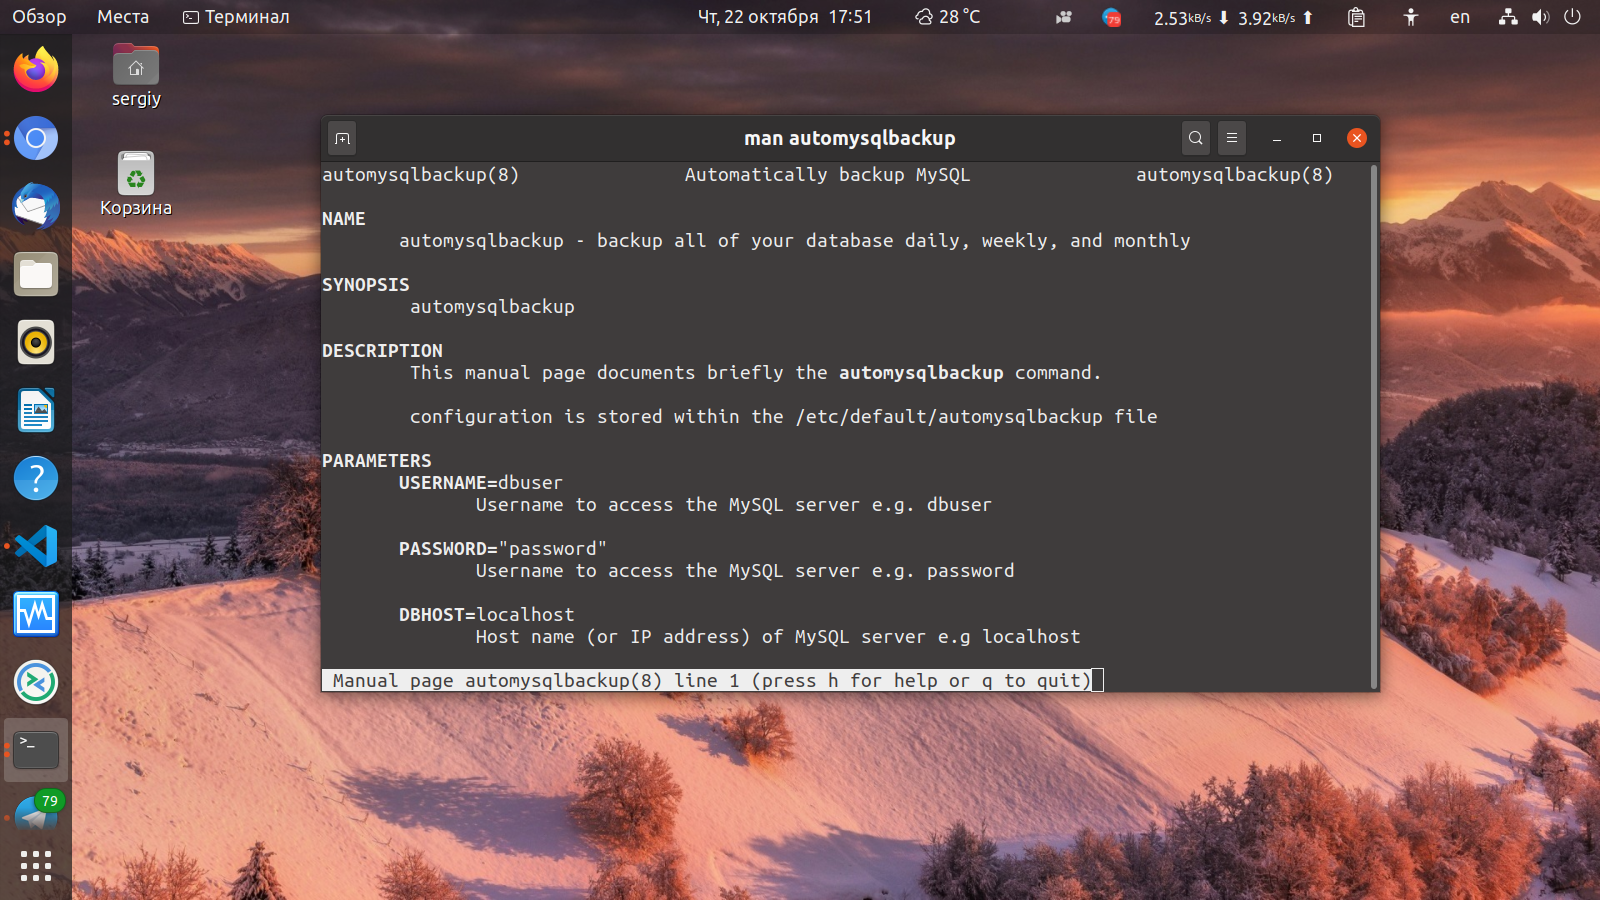Screen dimensions: 1600x900
Task: Click the DBHOST=localhost parameter line
Action: point(487,615)
